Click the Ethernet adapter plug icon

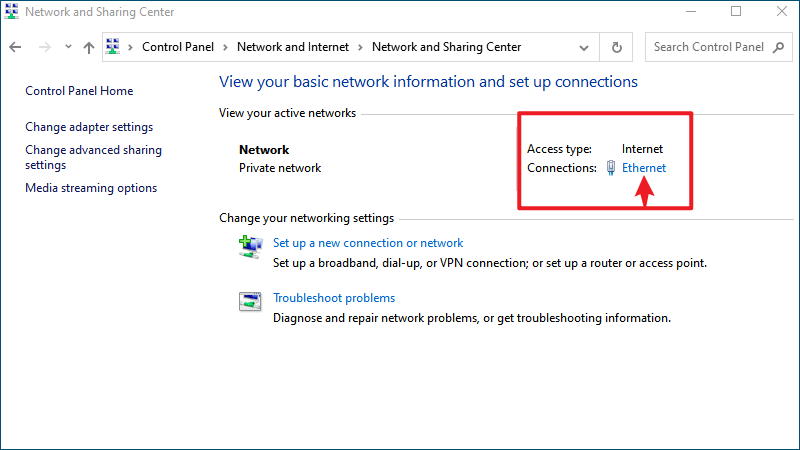point(611,168)
